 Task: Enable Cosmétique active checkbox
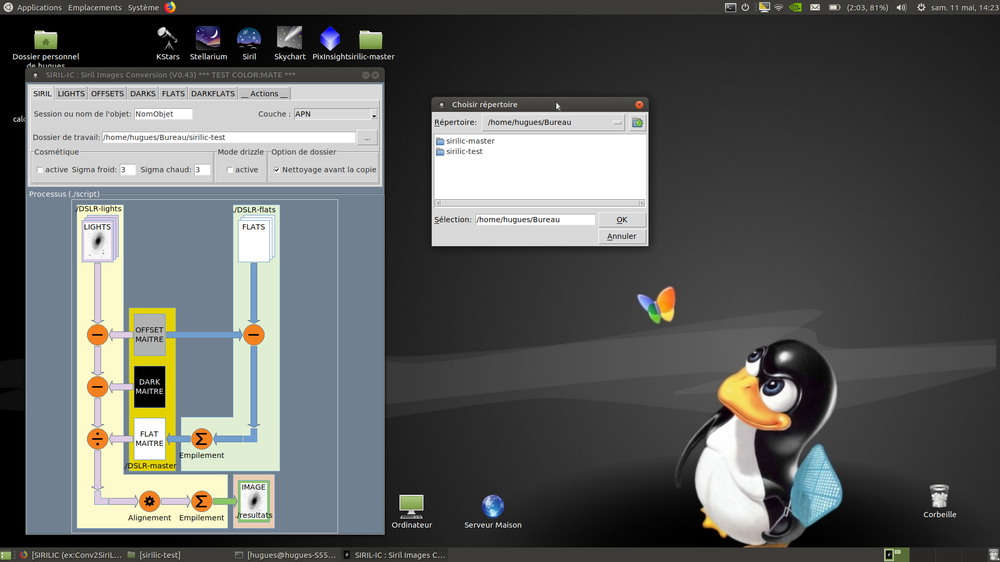click(40, 170)
